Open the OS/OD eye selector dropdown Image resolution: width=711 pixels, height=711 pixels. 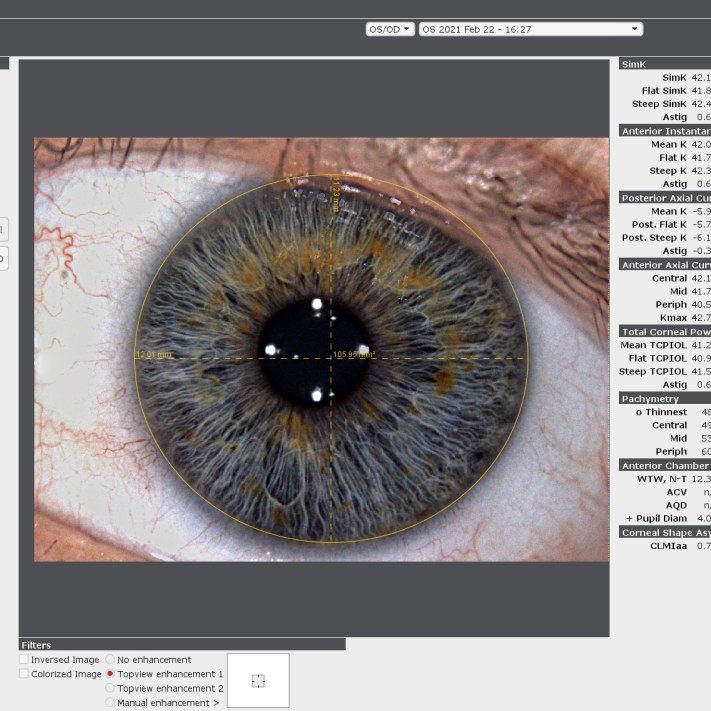[x=390, y=29]
